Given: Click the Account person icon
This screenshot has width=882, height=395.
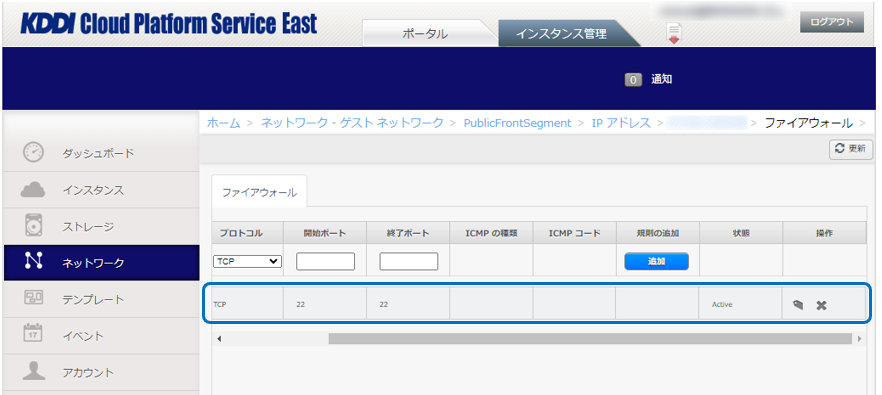Looking at the screenshot, I should 33,370.
